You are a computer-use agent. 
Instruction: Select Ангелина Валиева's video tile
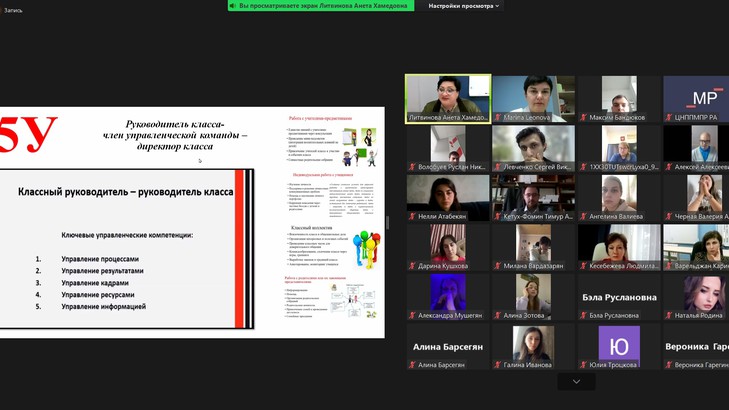(x=619, y=198)
